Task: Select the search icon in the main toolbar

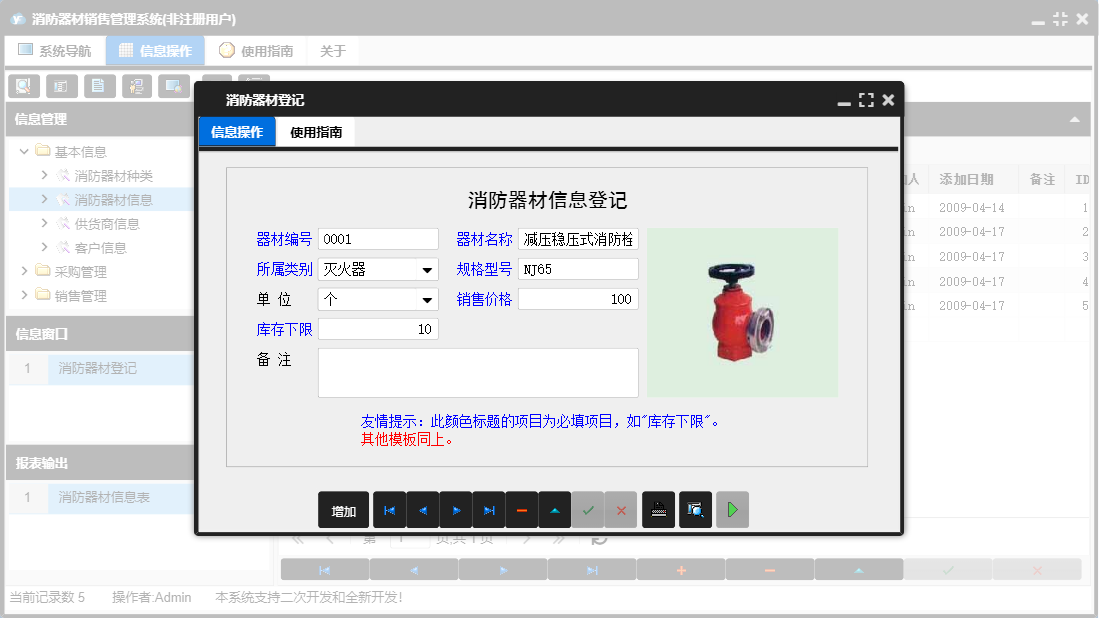Action: [x=23, y=86]
